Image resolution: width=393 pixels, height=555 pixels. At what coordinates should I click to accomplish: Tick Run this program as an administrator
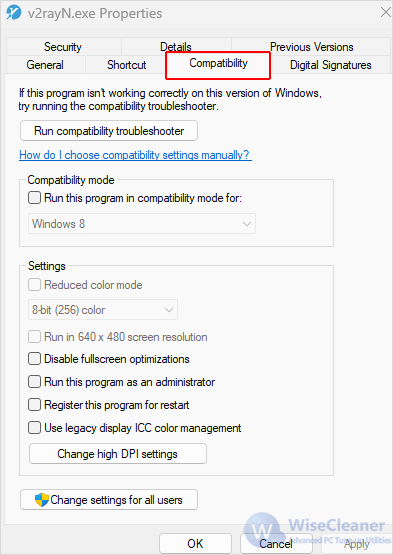[34, 382]
